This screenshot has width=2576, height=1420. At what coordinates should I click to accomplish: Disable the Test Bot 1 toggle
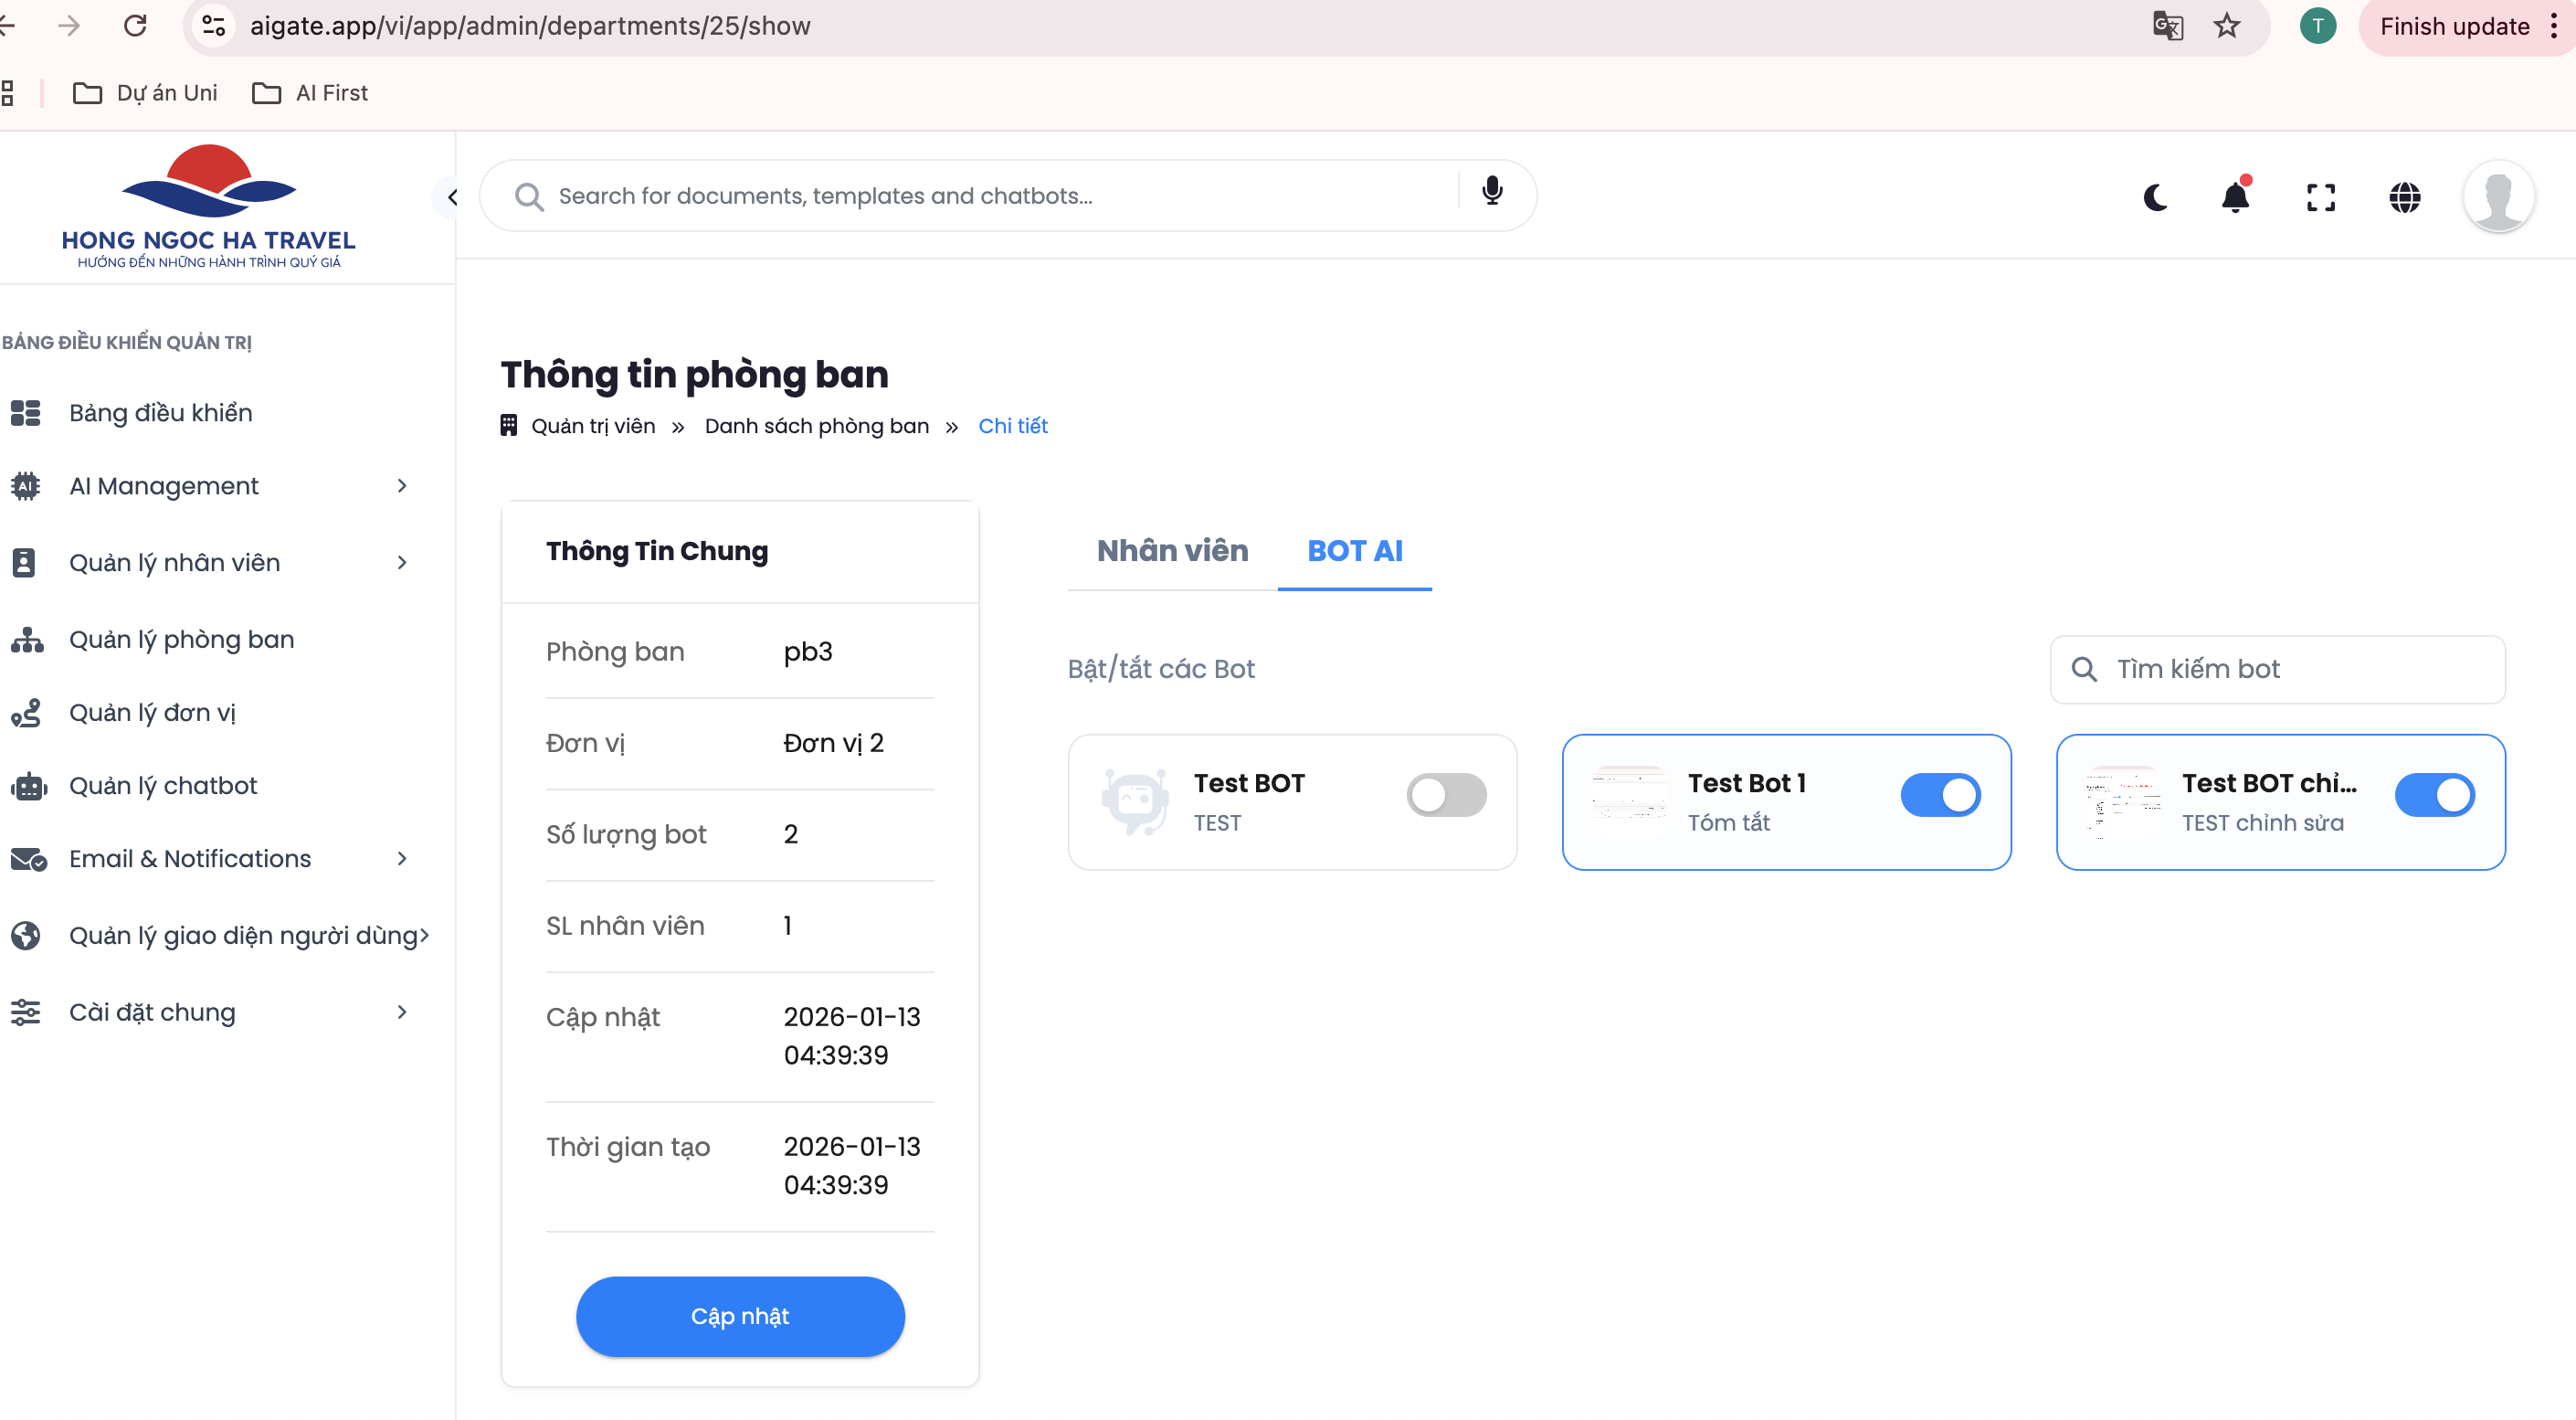1939,795
